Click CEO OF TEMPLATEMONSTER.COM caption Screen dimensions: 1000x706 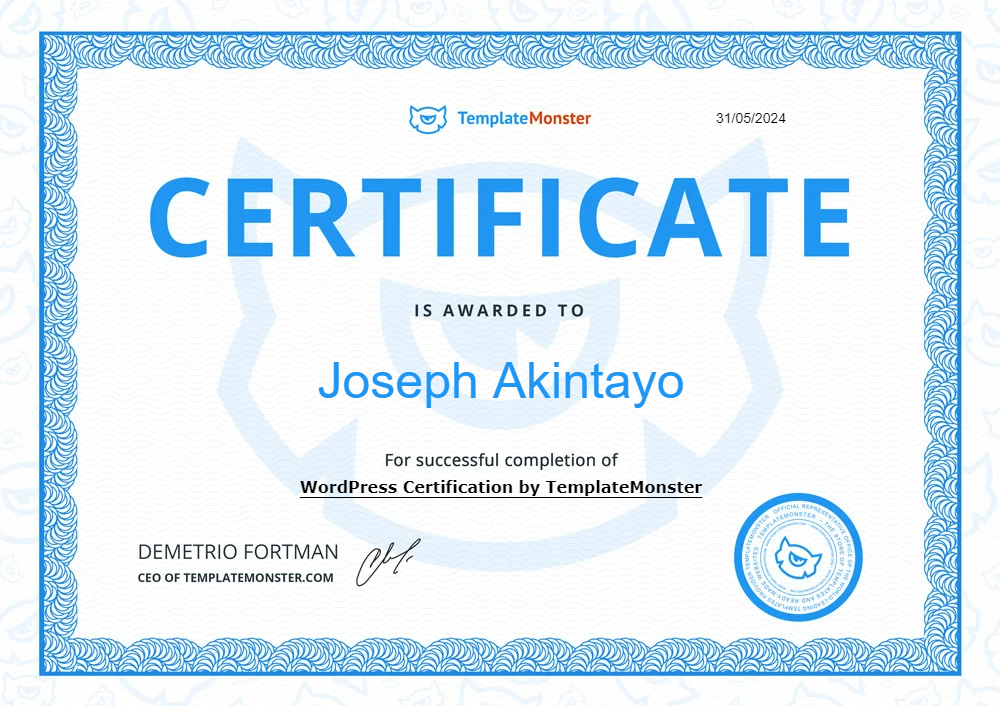pyautogui.click(x=235, y=578)
